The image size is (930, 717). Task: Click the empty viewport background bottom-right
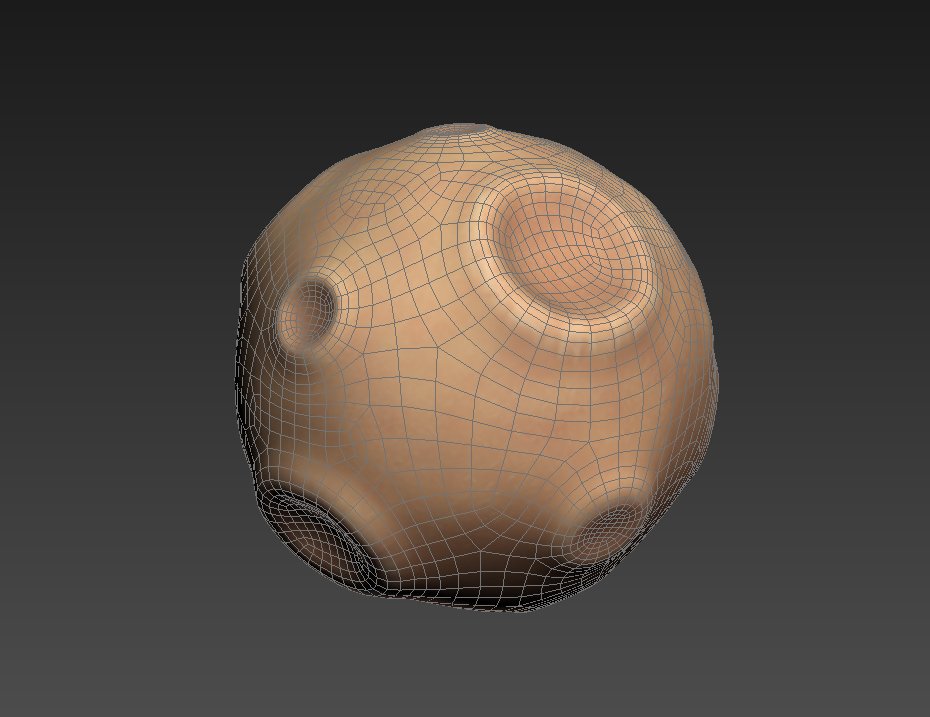tap(840, 650)
